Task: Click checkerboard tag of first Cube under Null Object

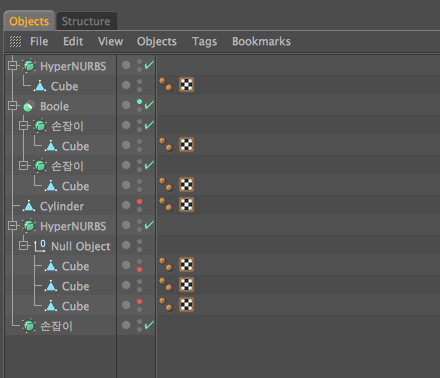Action: (186, 265)
